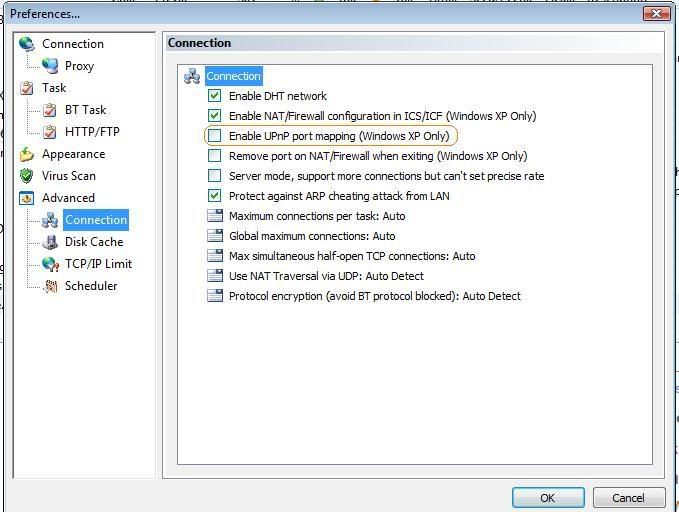Select the Task category in sidebar
Screen dimensions: 679x512
click(x=54, y=88)
